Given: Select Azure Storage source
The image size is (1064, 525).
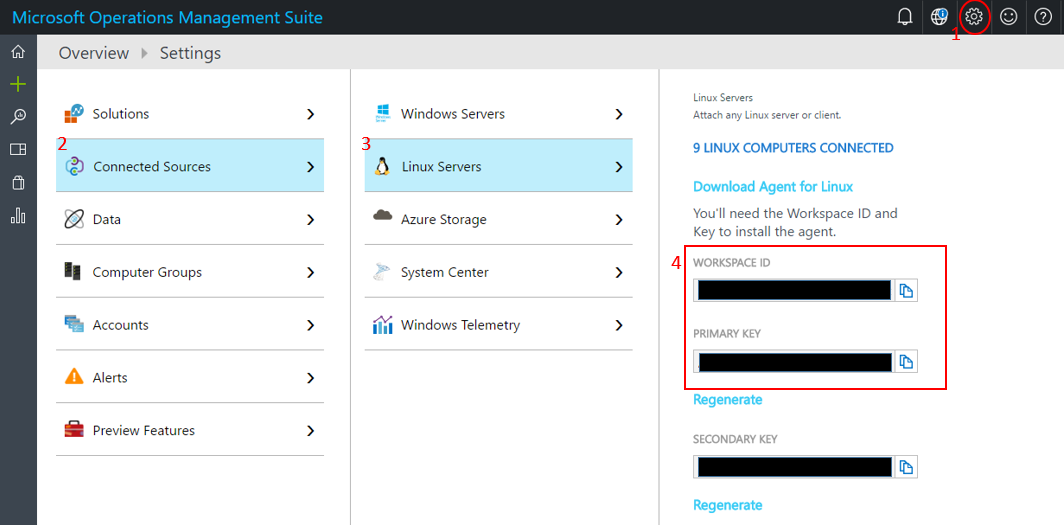Looking at the screenshot, I should tap(499, 218).
